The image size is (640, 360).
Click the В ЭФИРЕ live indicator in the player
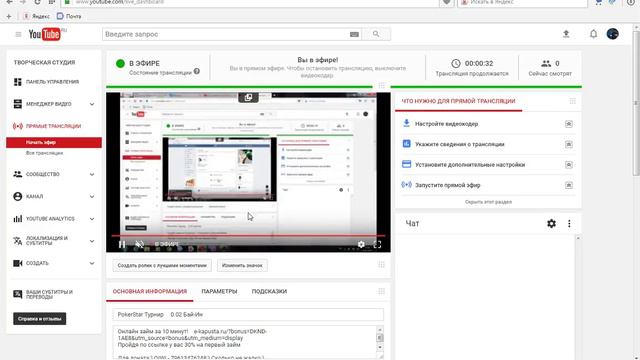pyautogui.click(x=167, y=244)
